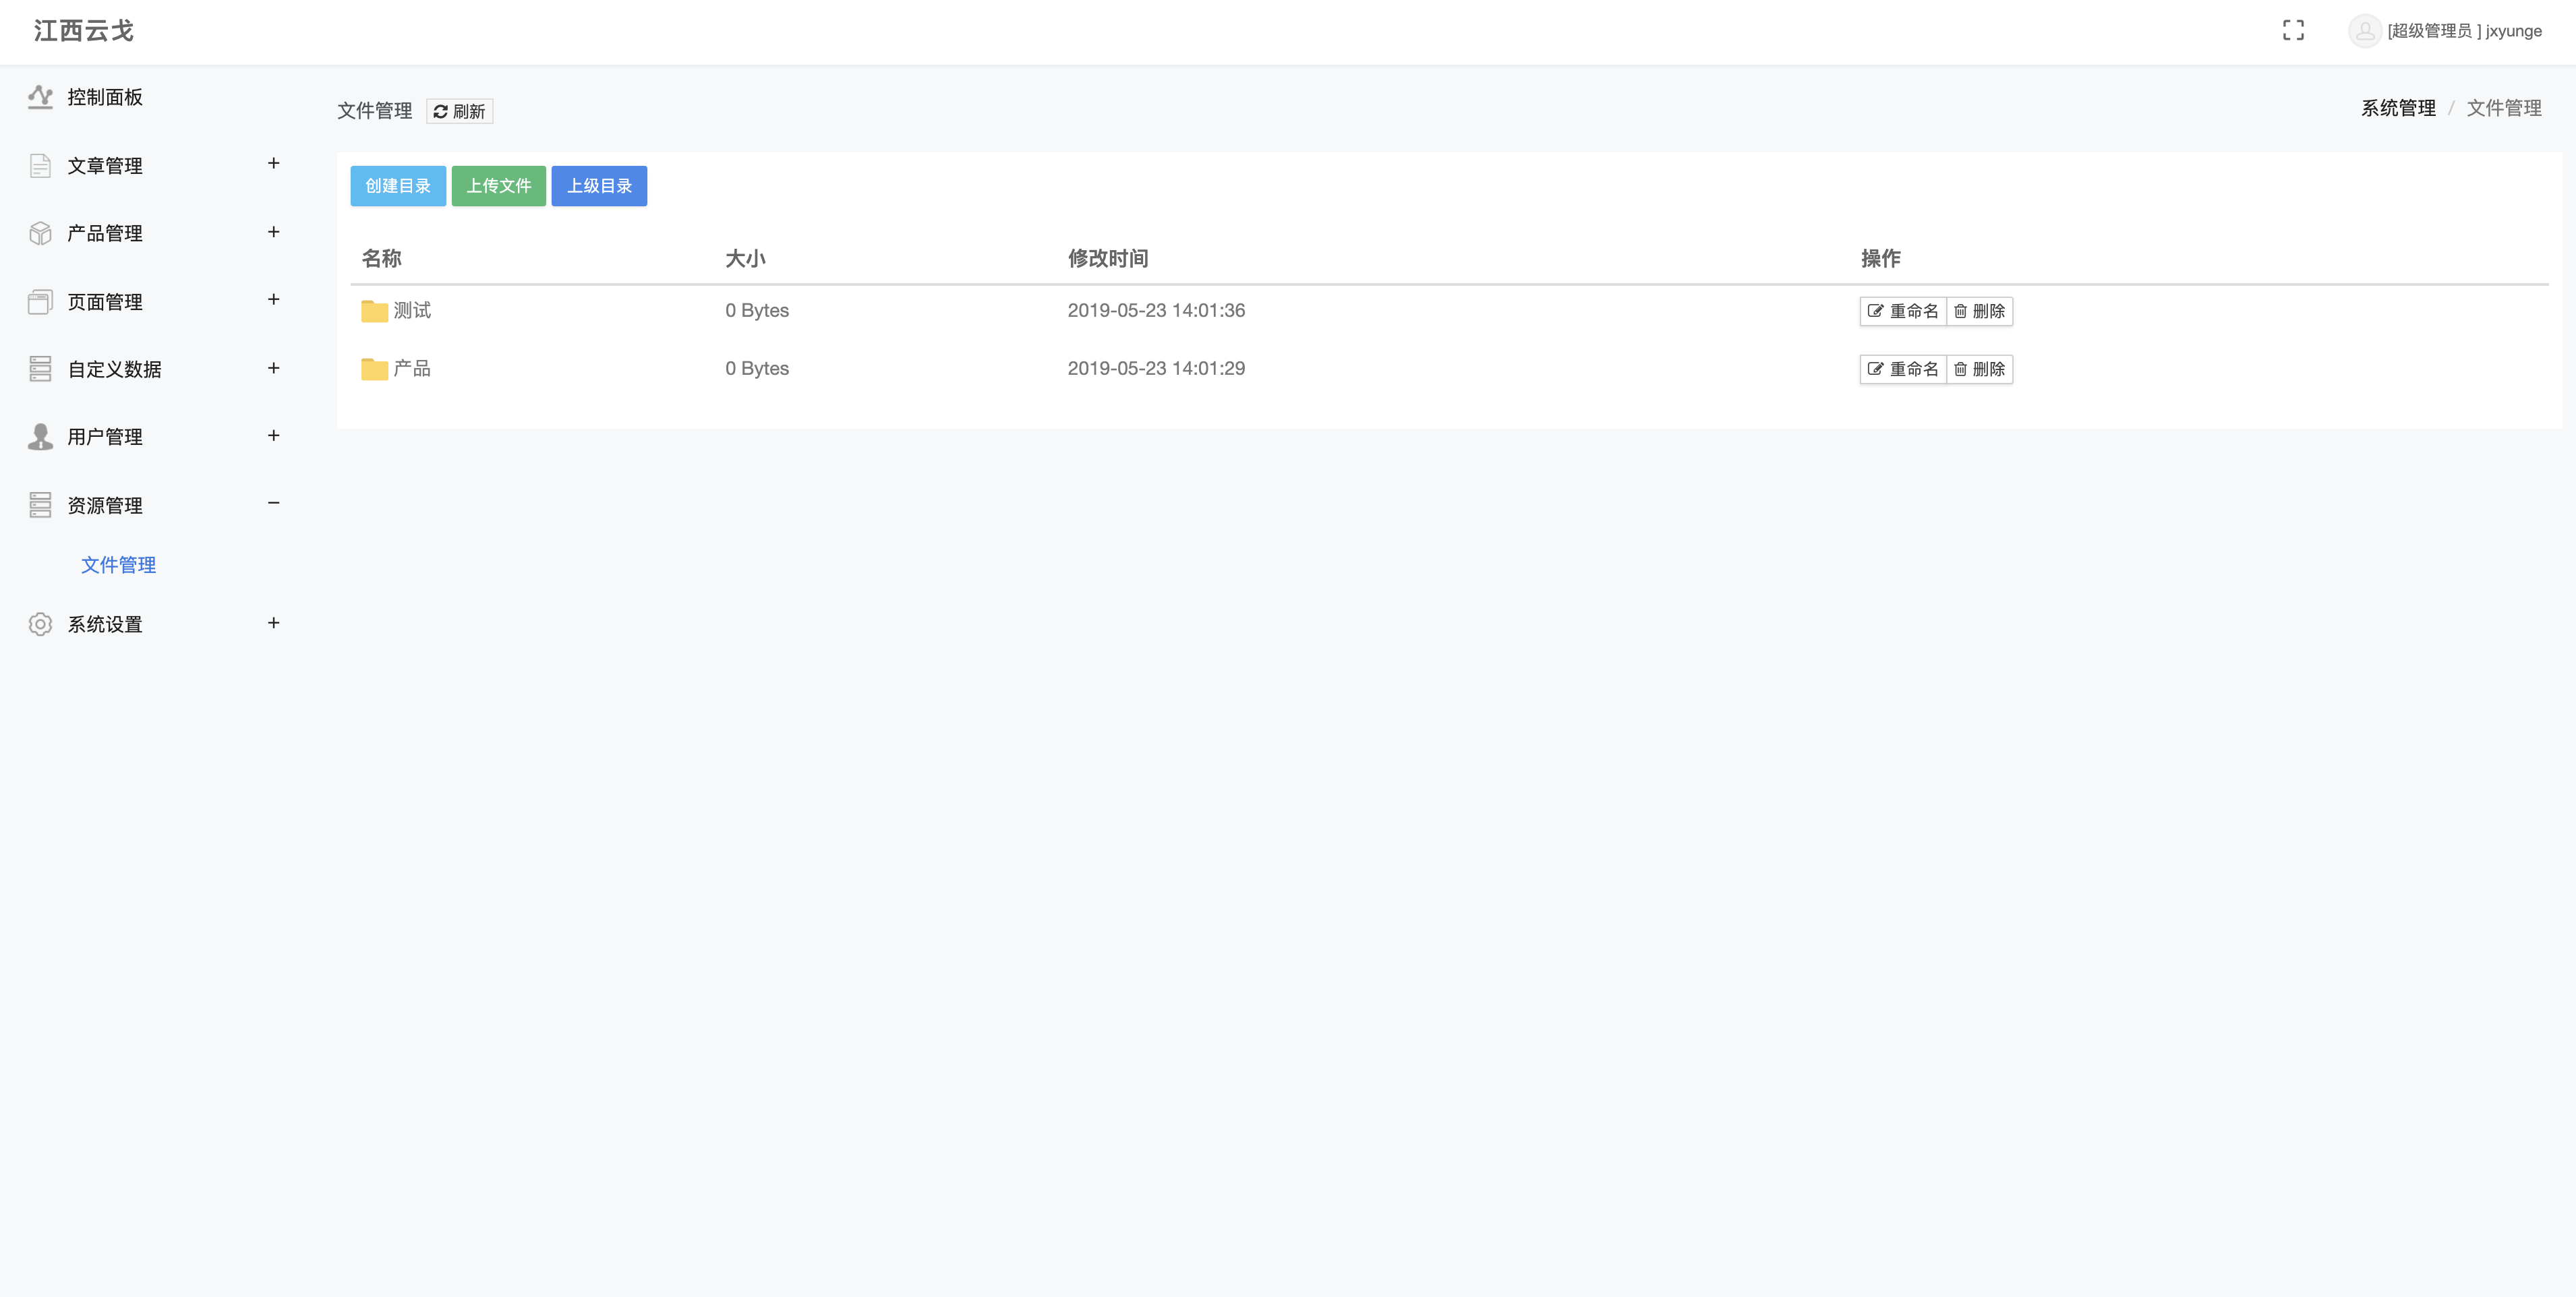Screen dimensions: 2576x1297
Task: Open the 资源管理 menu label
Action: pos(105,506)
